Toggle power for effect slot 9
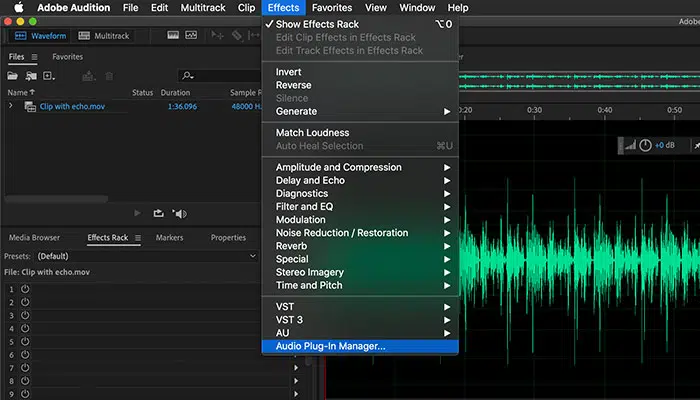 [x=25, y=394]
